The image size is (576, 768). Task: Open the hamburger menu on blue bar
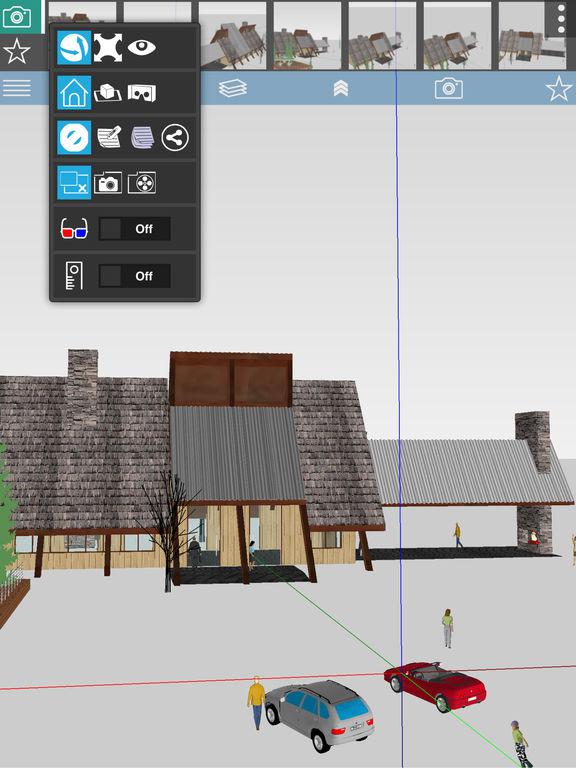17,89
